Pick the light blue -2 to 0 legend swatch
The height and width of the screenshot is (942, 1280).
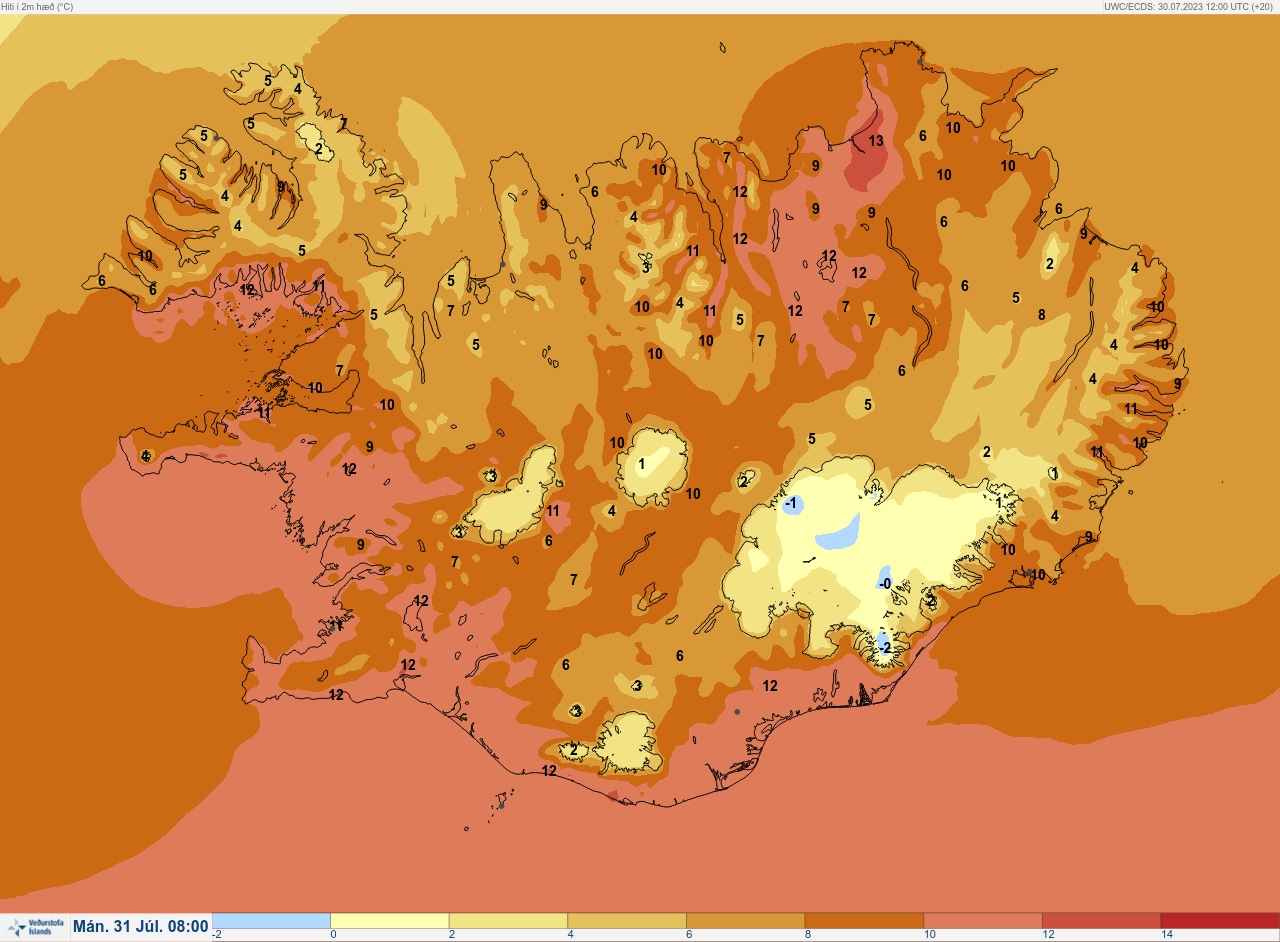271,921
